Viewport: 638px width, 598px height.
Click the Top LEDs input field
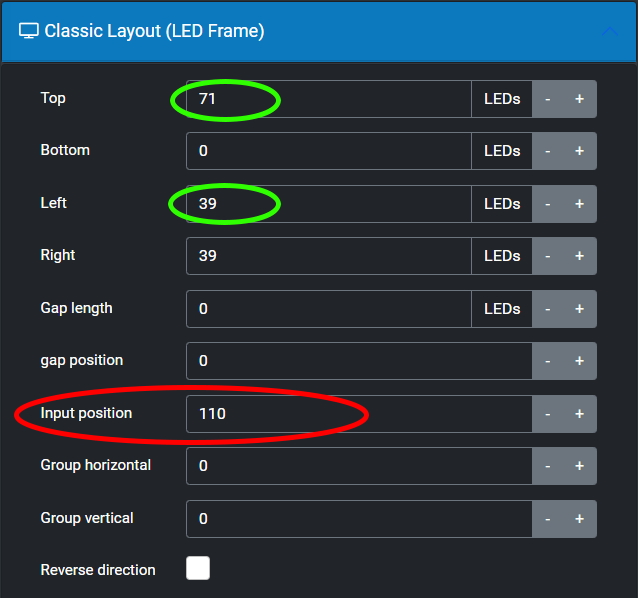[328, 99]
